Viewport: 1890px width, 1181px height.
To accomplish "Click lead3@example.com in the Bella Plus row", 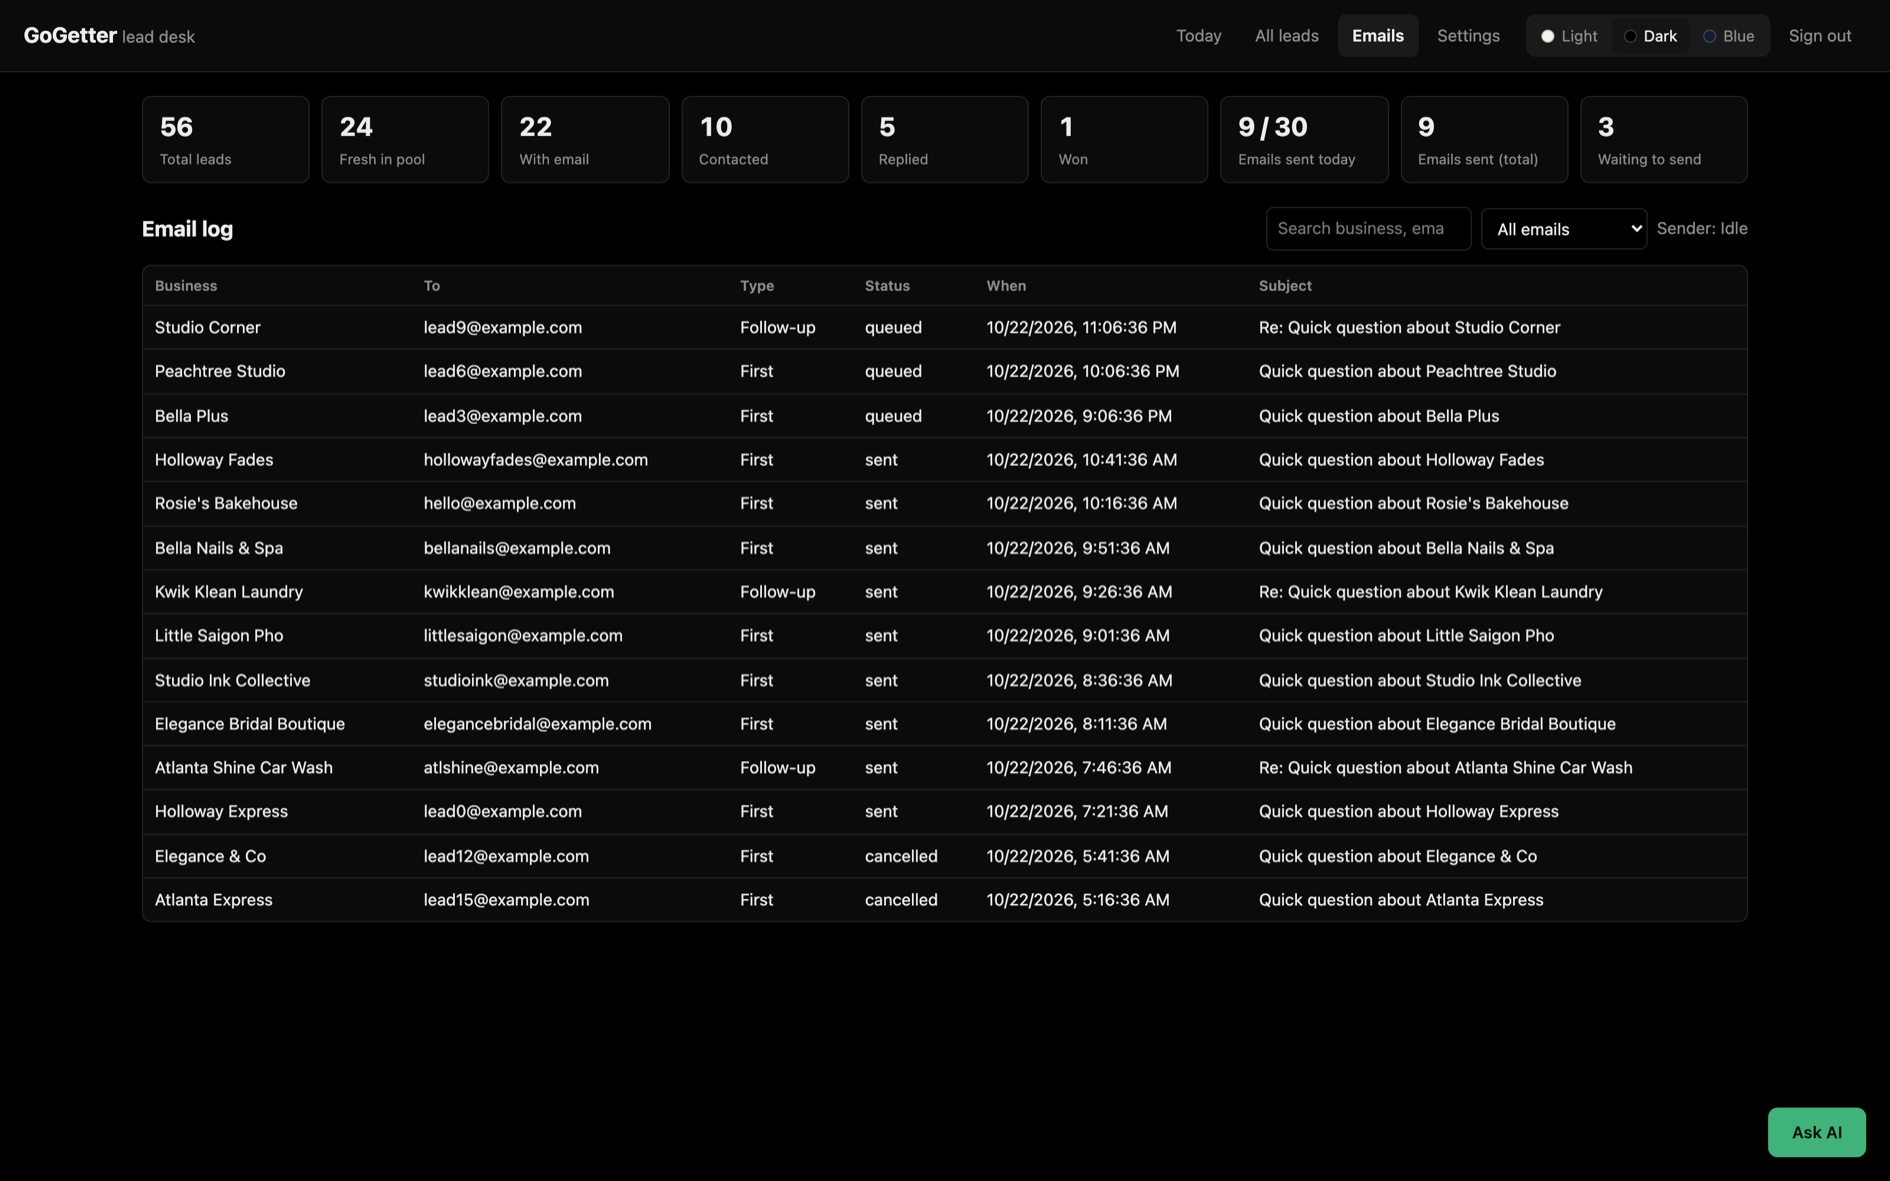I will [502, 415].
